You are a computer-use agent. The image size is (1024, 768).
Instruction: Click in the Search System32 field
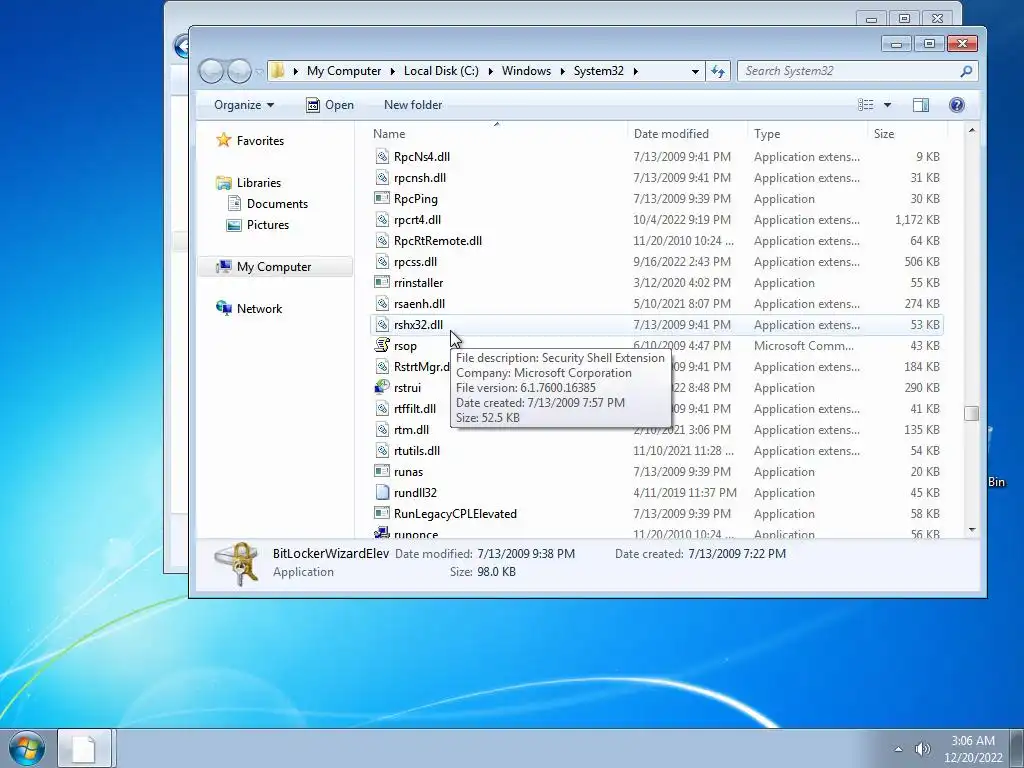pyautogui.click(x=849, y=71)
